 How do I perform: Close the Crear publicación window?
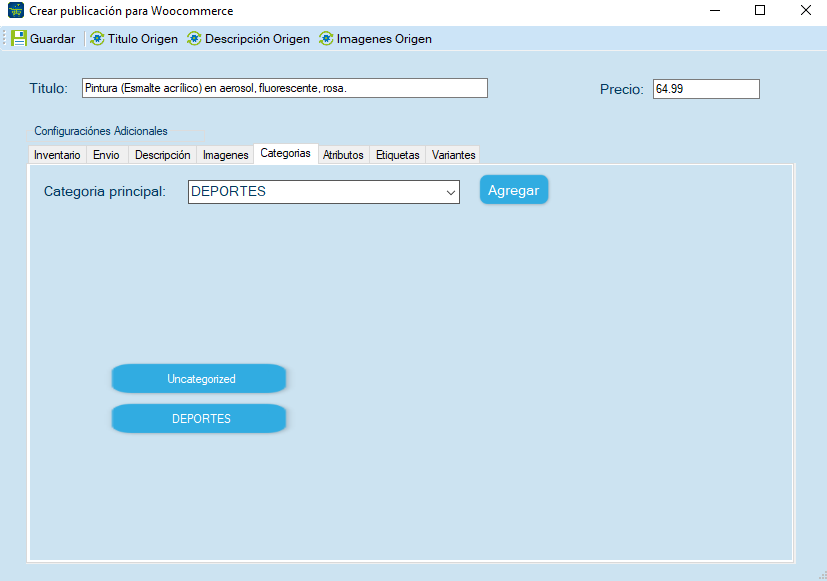pyautogui.click(x=805, y=11)
